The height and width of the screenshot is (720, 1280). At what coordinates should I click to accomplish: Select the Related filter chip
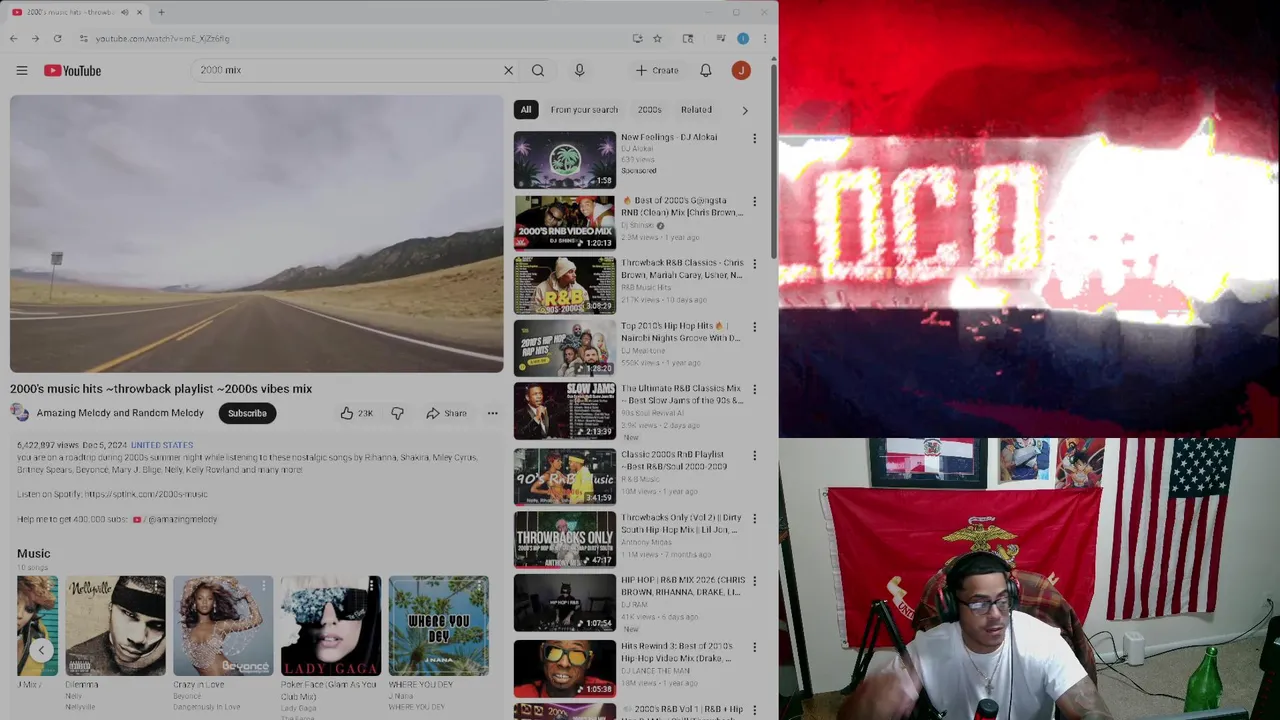(x=696, y=110)
